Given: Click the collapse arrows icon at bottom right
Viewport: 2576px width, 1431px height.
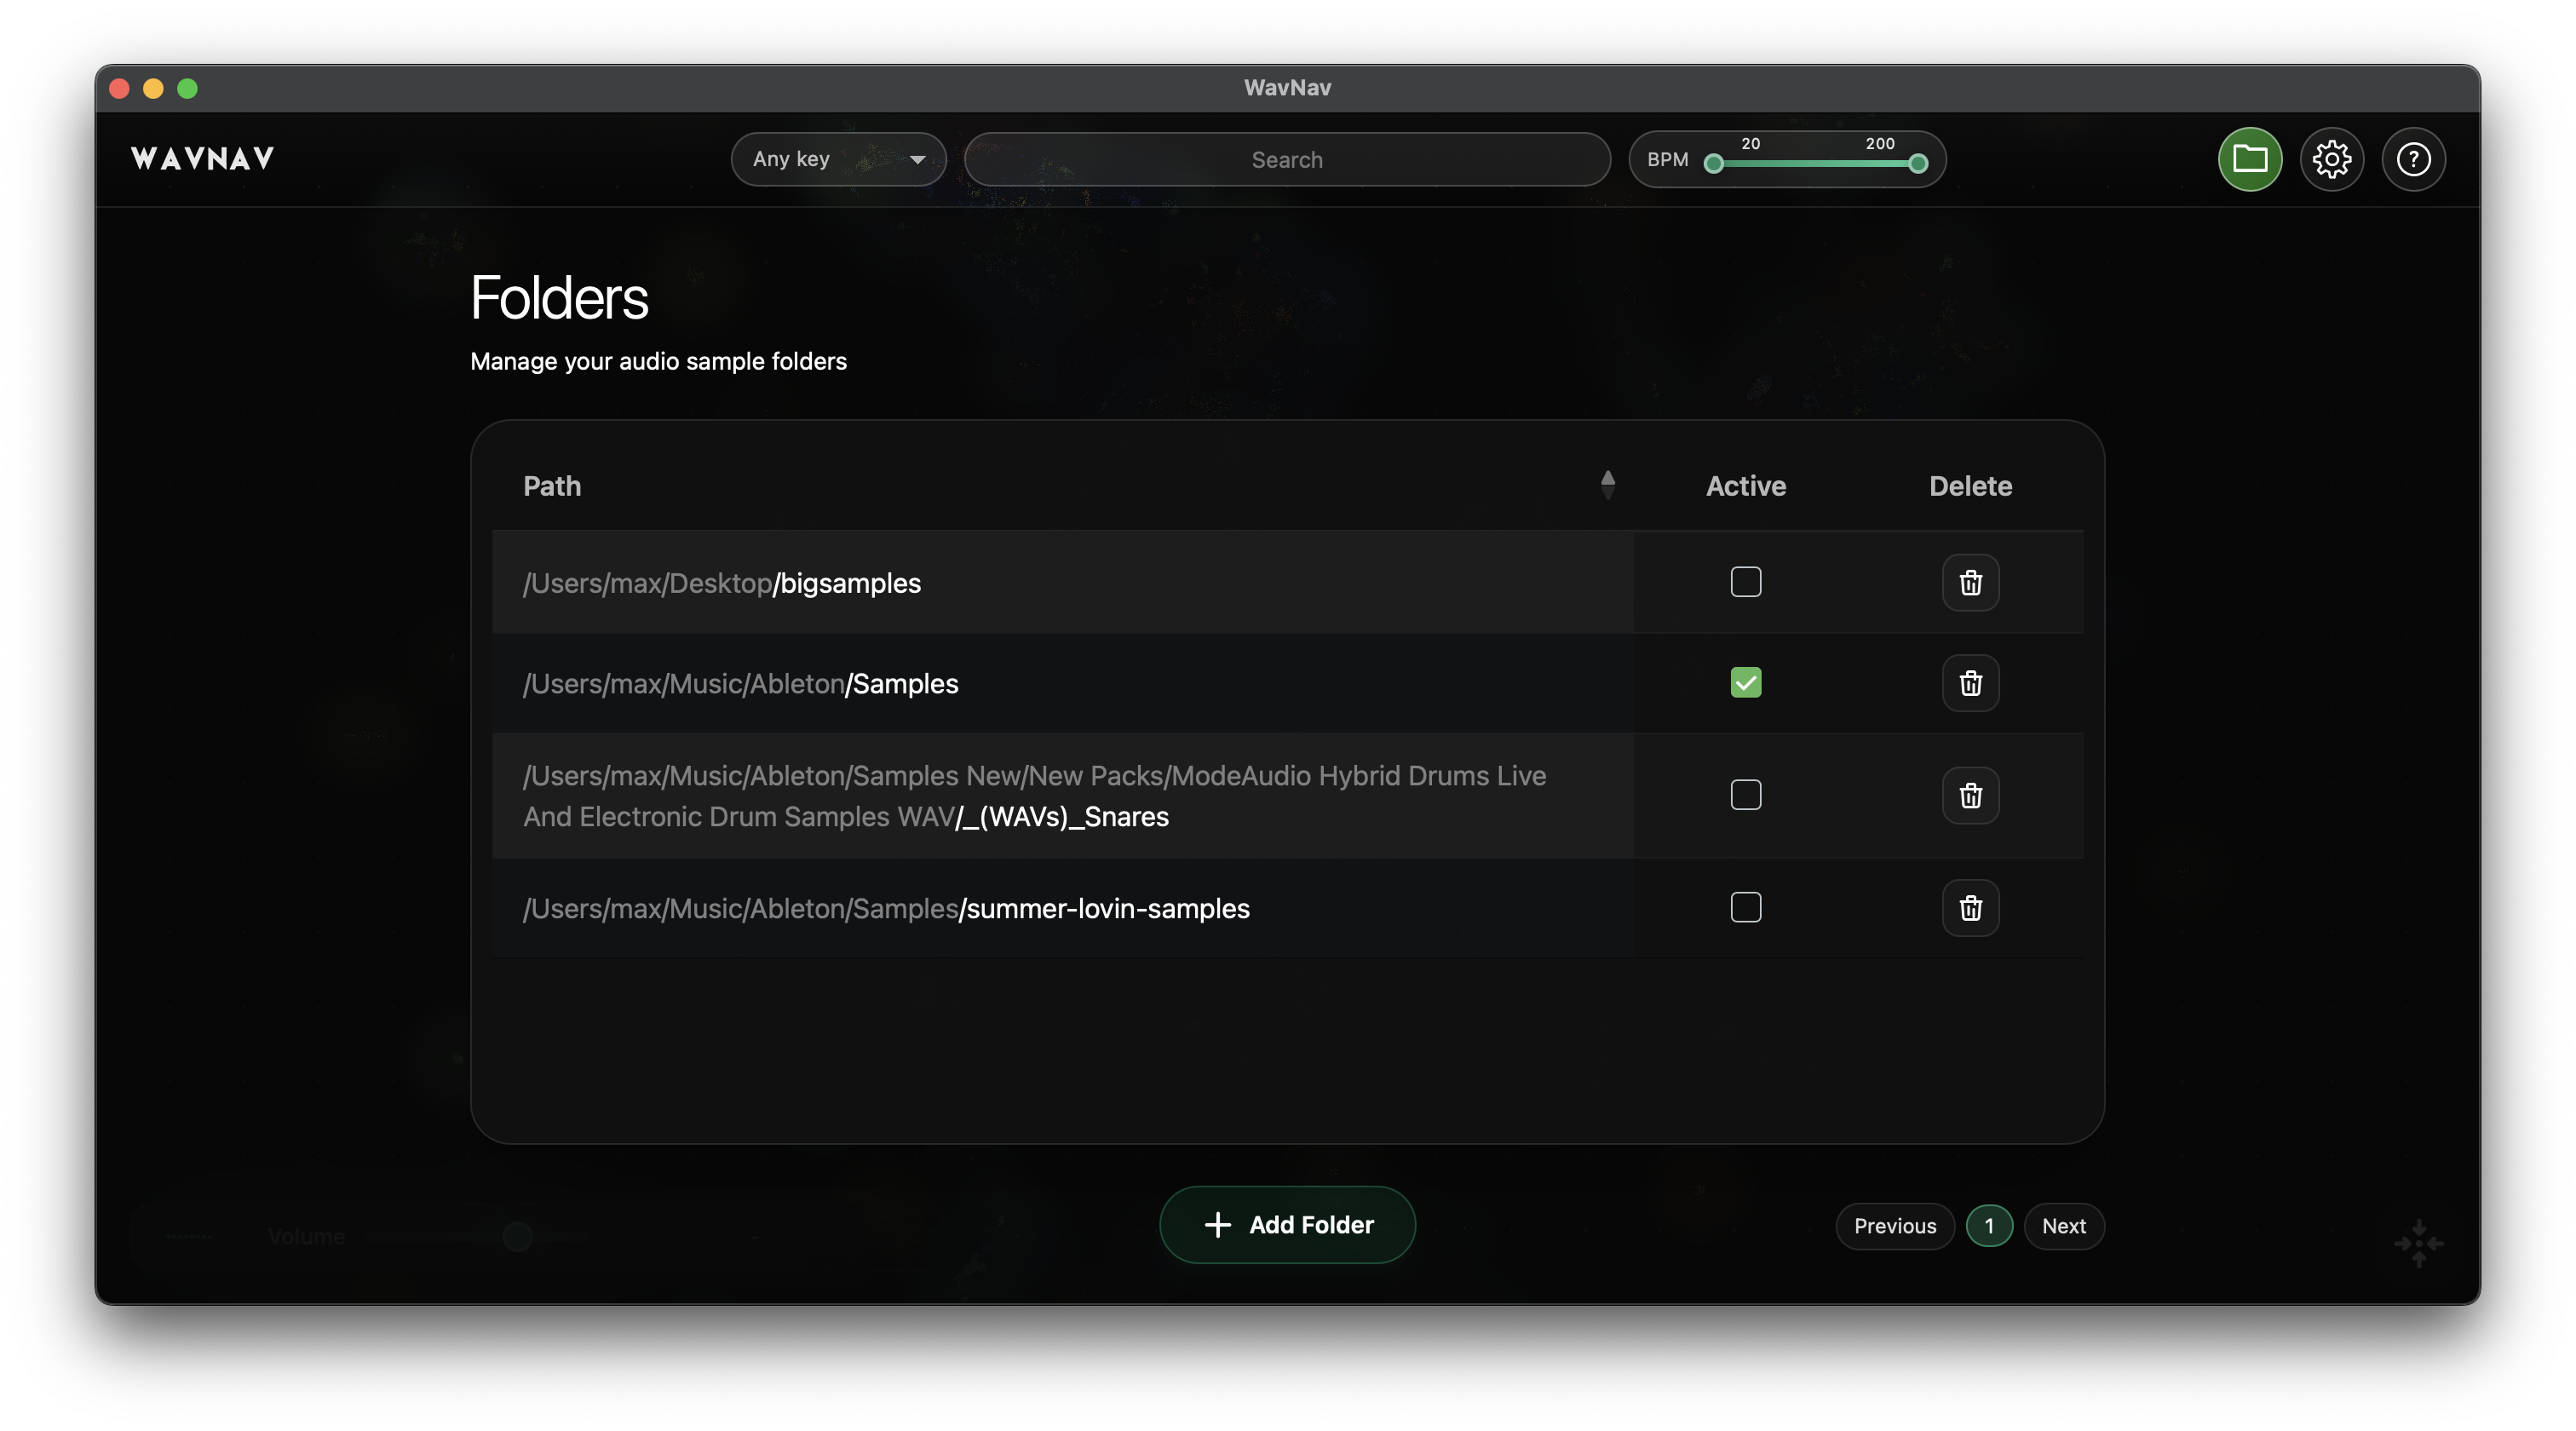Looking at the screenshot, I should click(2418, 1243).
